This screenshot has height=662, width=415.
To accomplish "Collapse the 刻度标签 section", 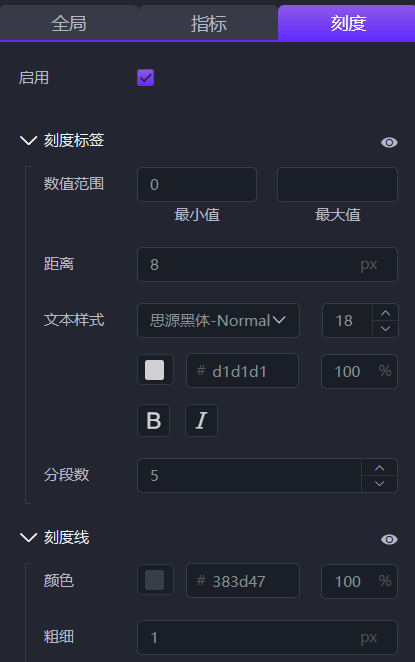I will (28, 140).
